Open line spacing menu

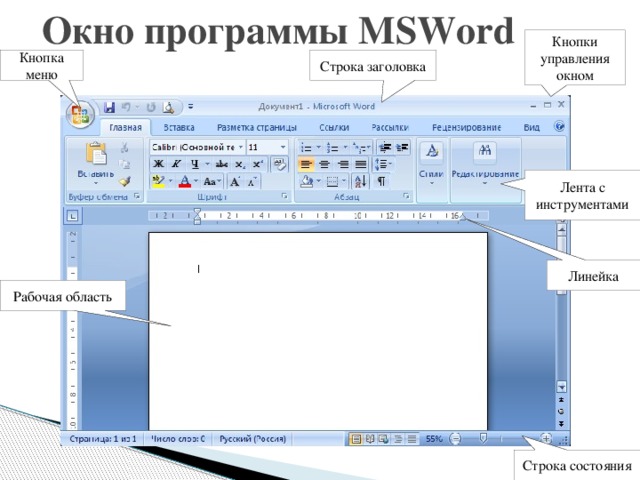[x=383, y=164]
